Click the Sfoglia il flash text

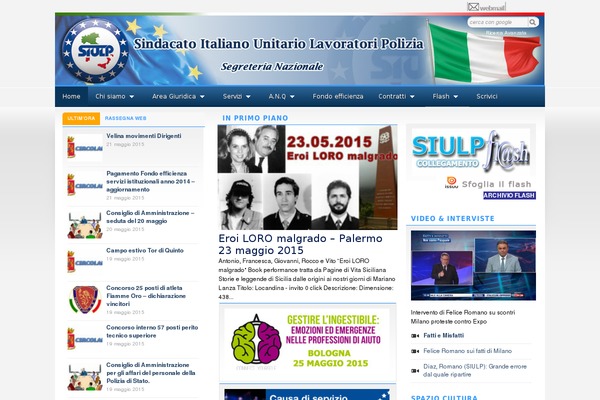[x=496, y=184]
